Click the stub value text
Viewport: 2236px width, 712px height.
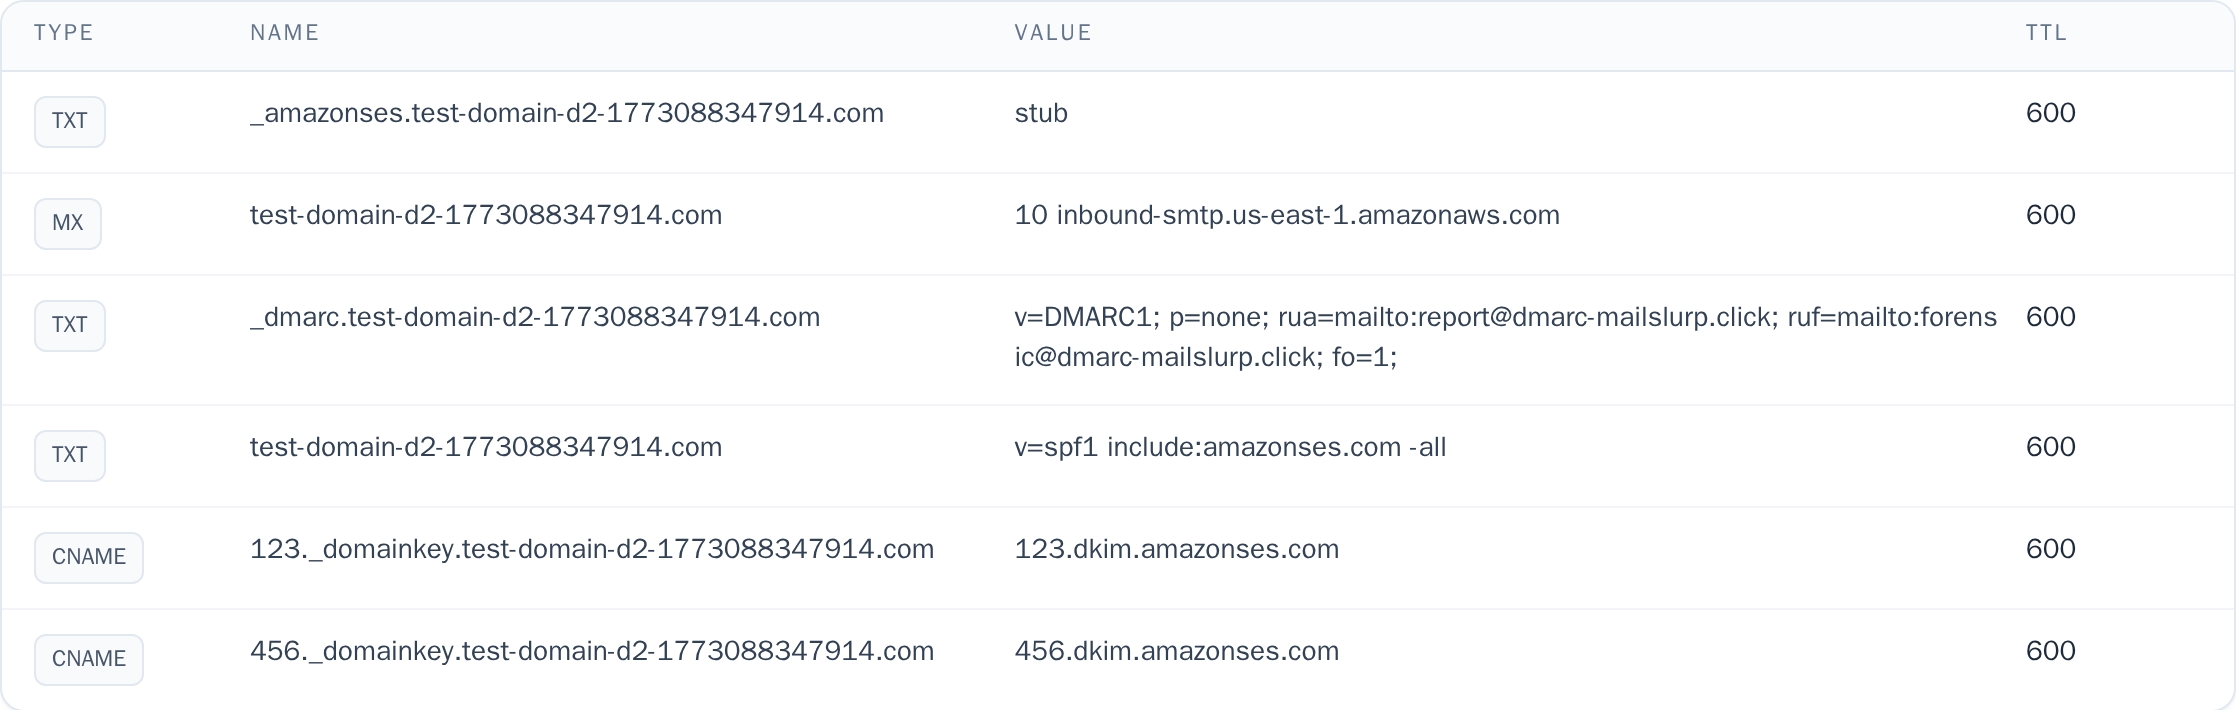click(x=1040, y=113)
